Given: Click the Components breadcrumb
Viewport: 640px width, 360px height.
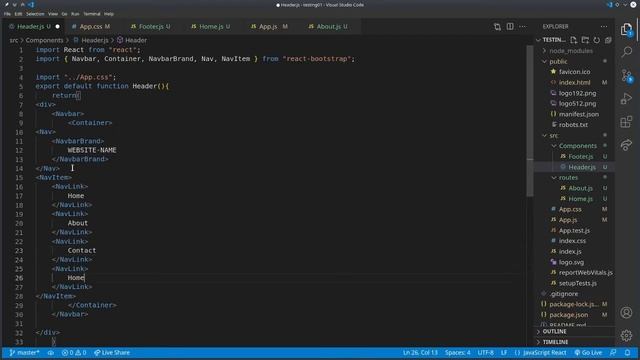Looking at the screenshot, I should click(44, 40).
